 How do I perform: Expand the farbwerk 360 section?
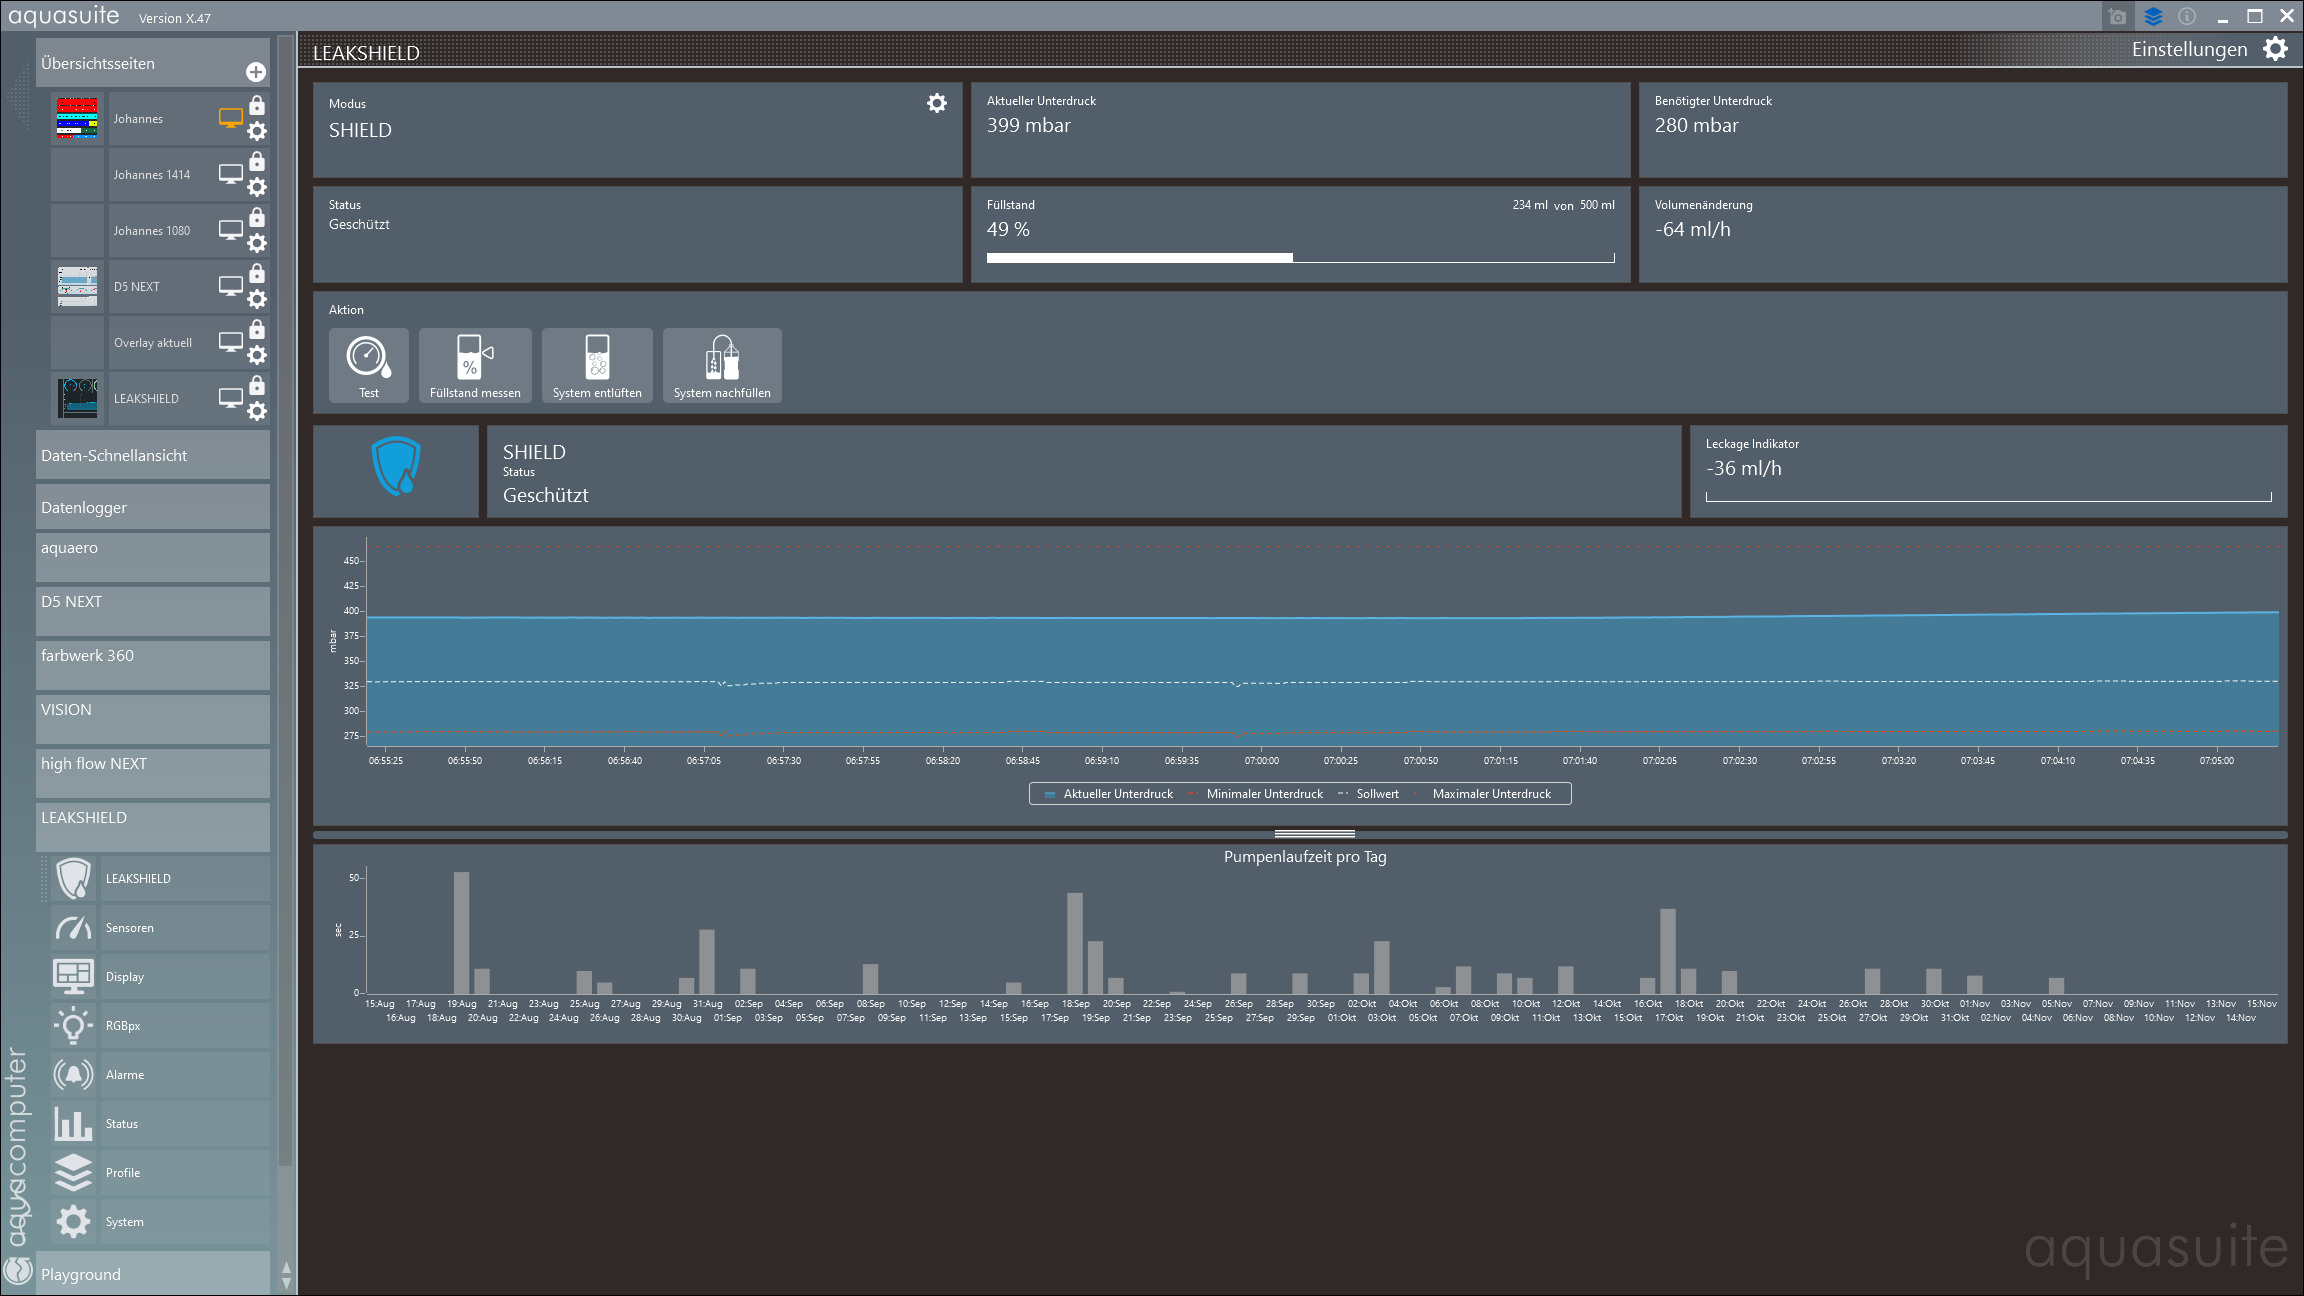point(153,665)
